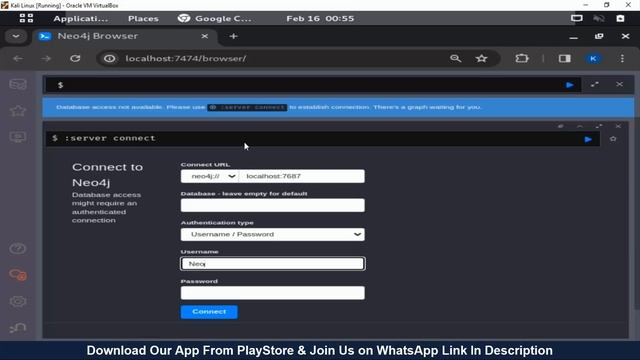Click the Database name input field

pos(273,205)
